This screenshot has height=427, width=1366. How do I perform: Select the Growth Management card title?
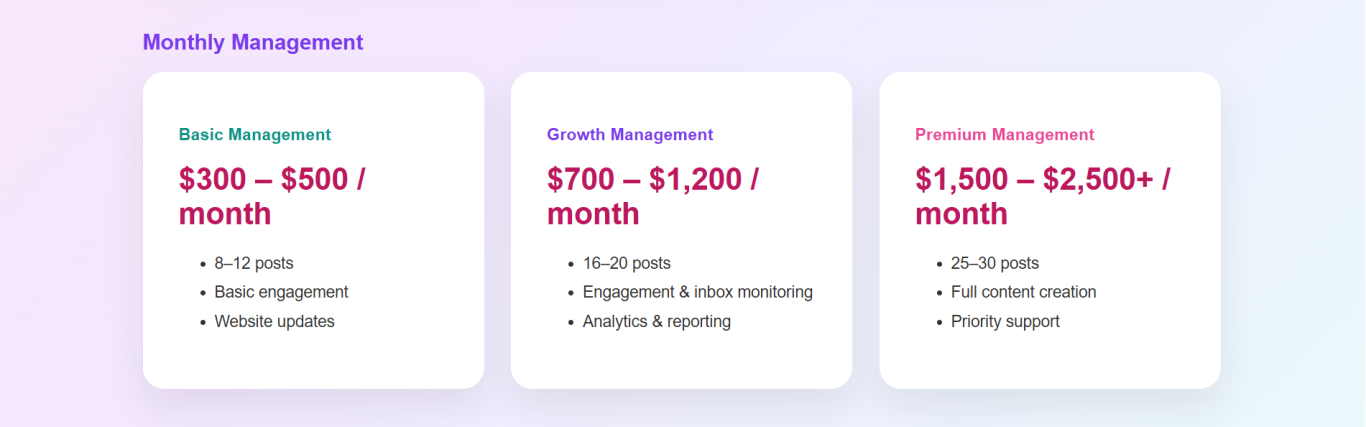pyautogui.click(x=630, y=134)
